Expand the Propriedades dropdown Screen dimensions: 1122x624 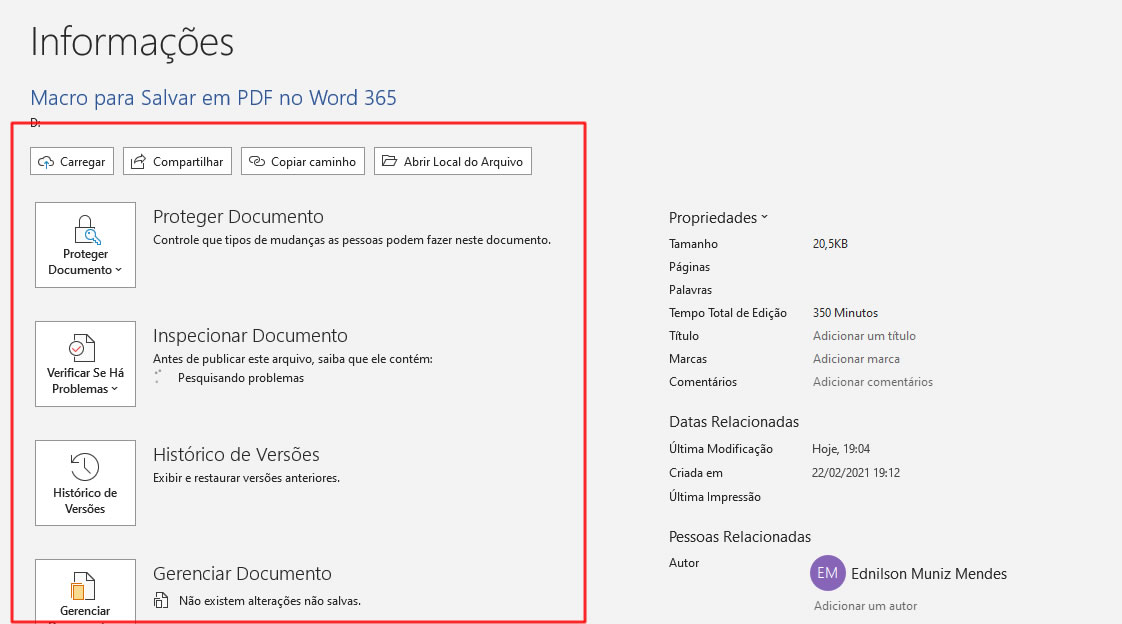718,218
